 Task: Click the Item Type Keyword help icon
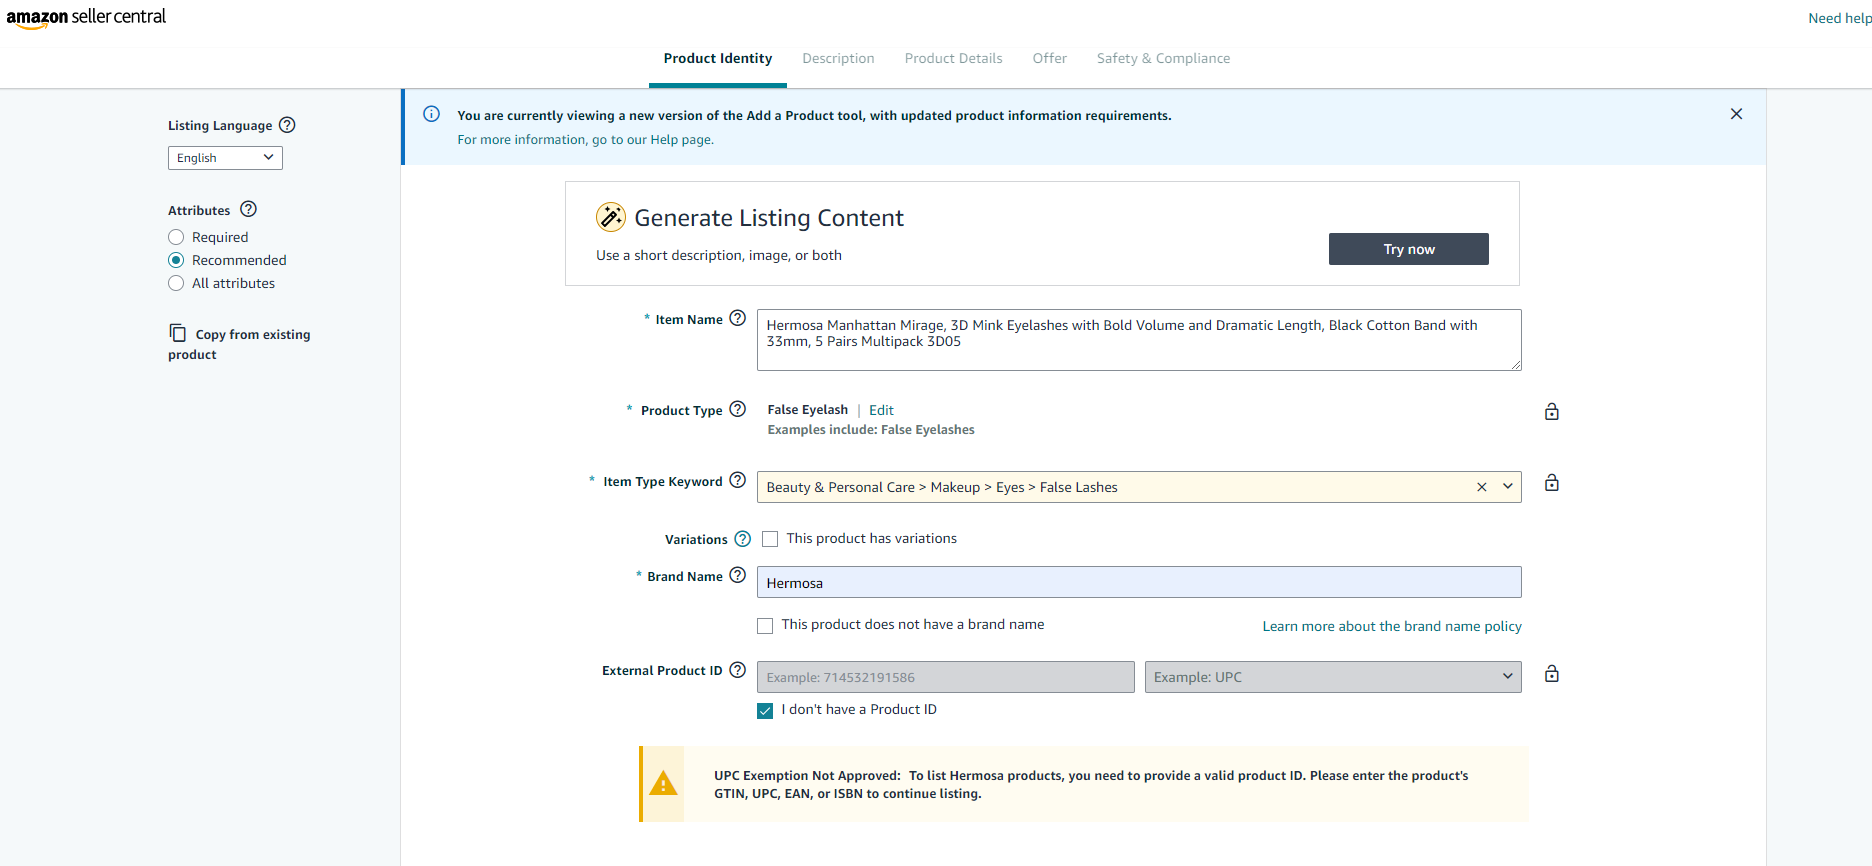coord(738,480)
